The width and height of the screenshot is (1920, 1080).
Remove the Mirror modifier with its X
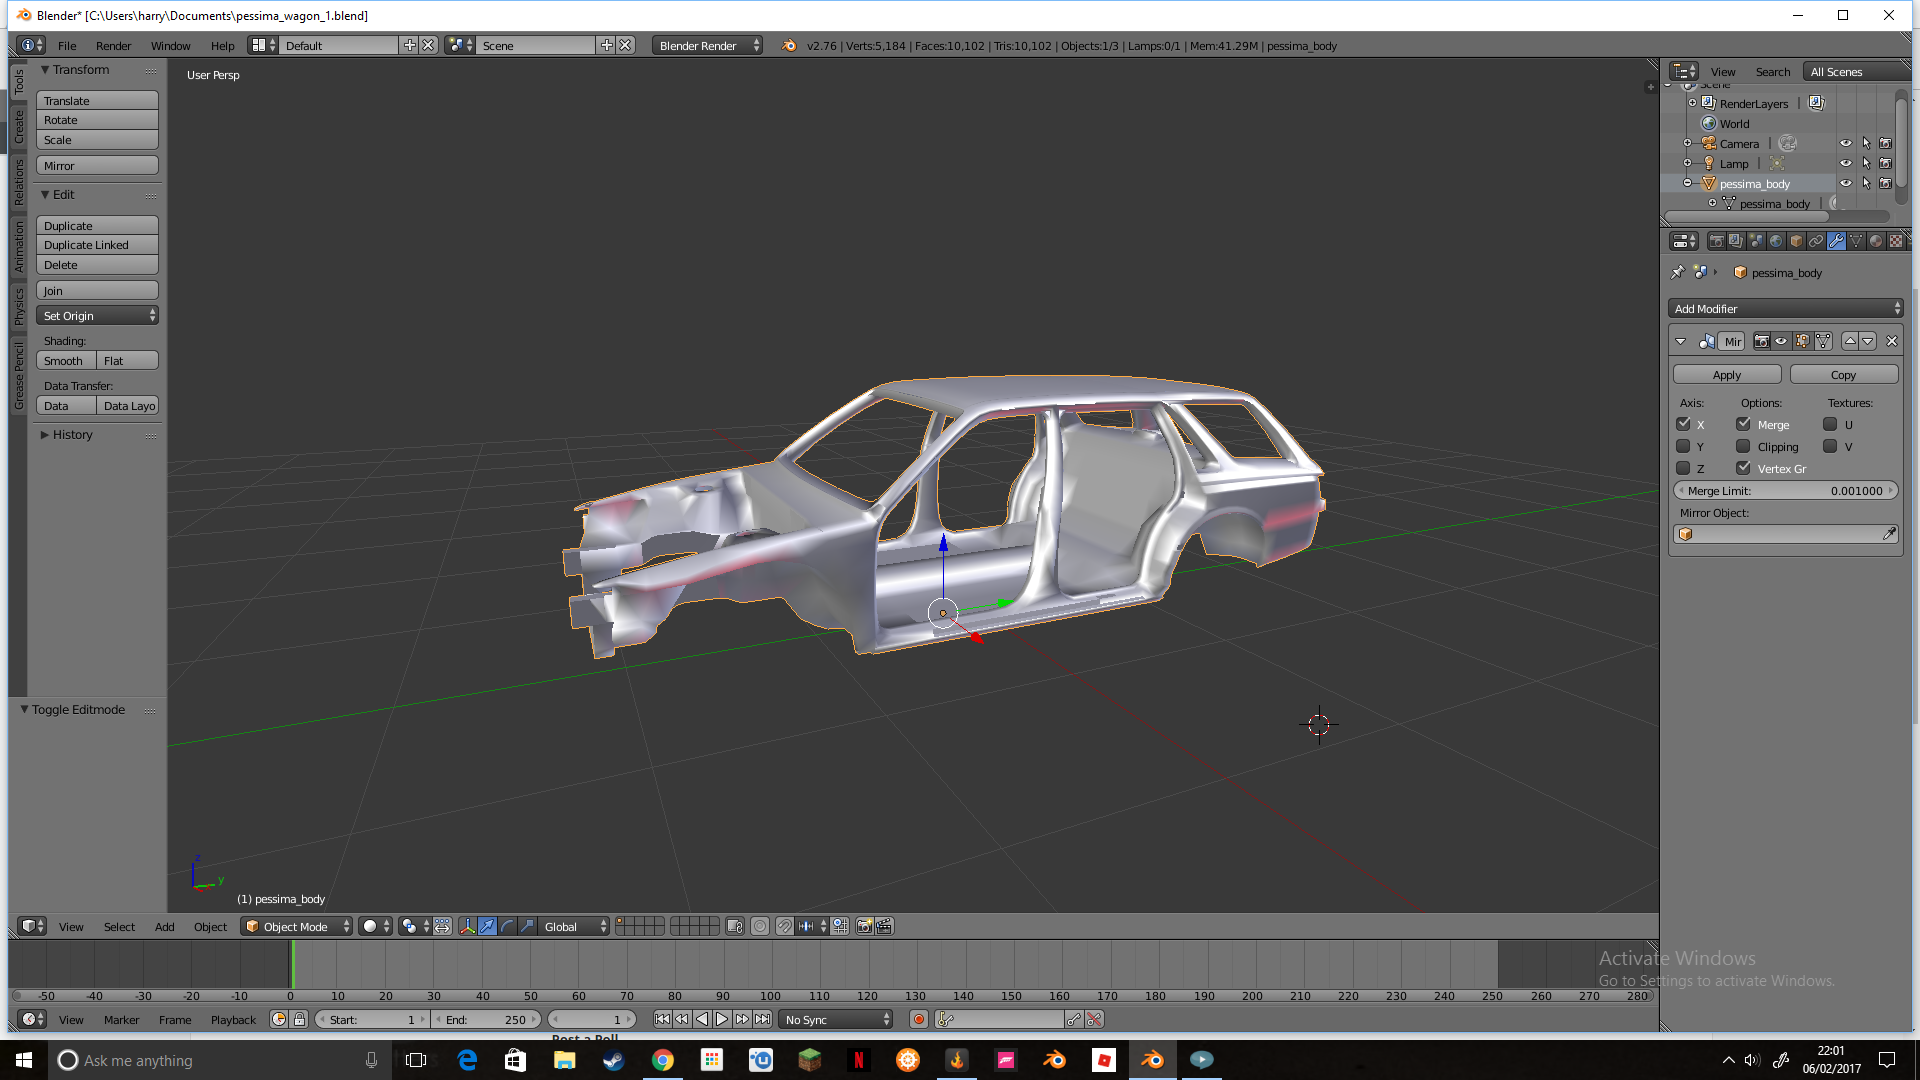1891,341
